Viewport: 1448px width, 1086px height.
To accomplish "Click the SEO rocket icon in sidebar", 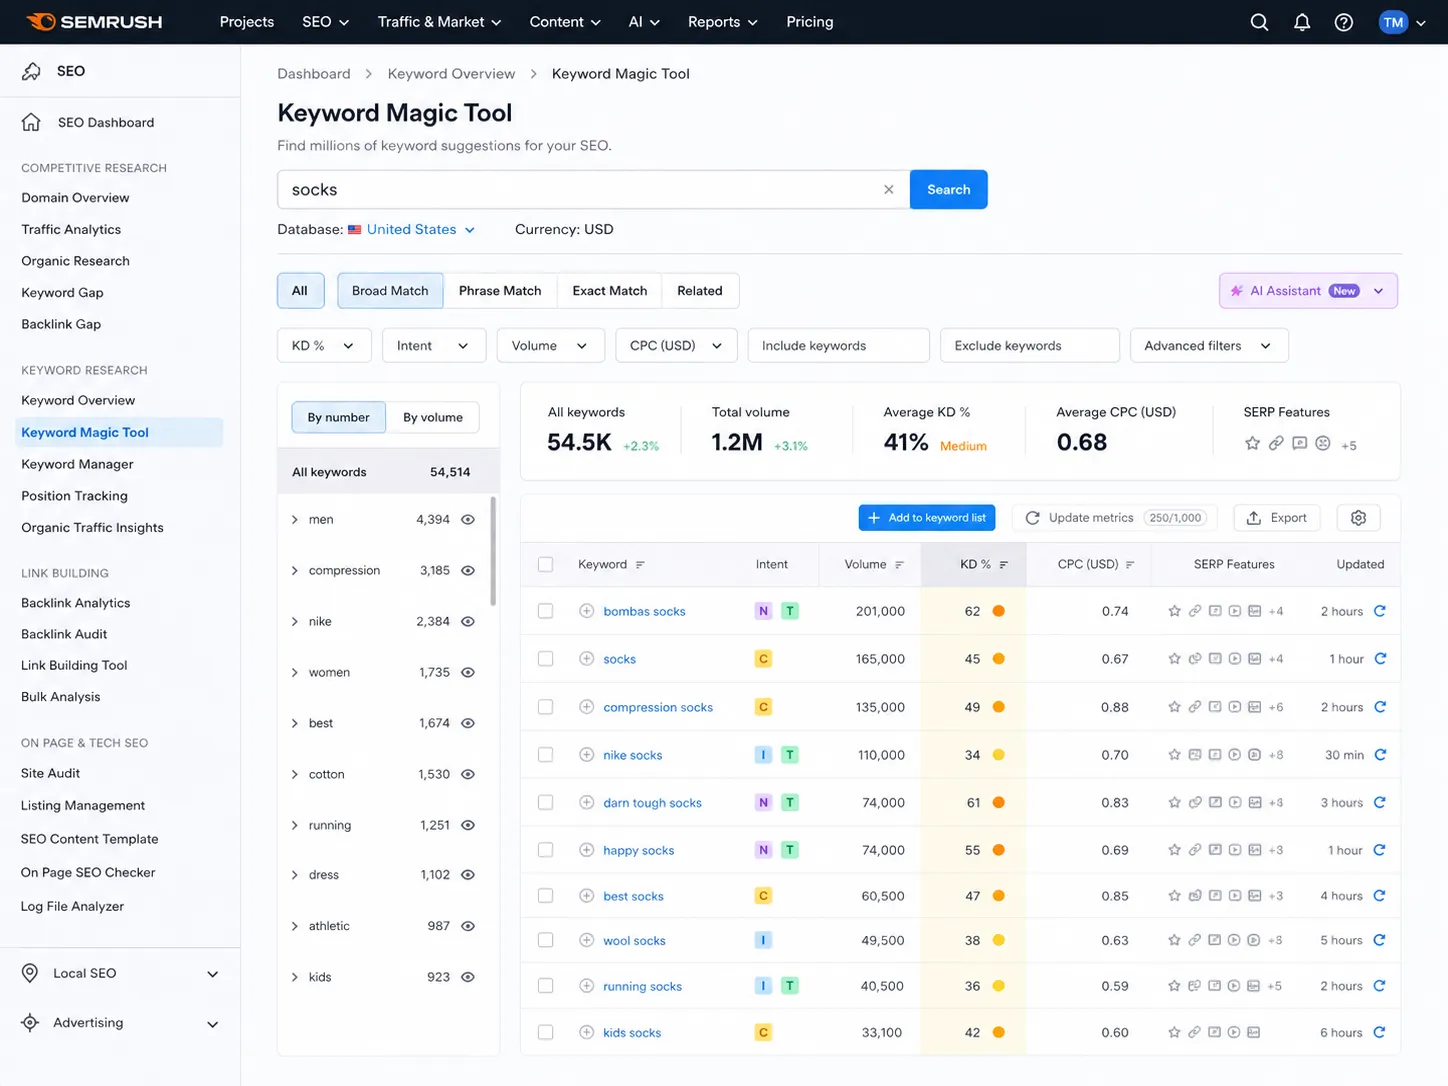I will 31,71.
